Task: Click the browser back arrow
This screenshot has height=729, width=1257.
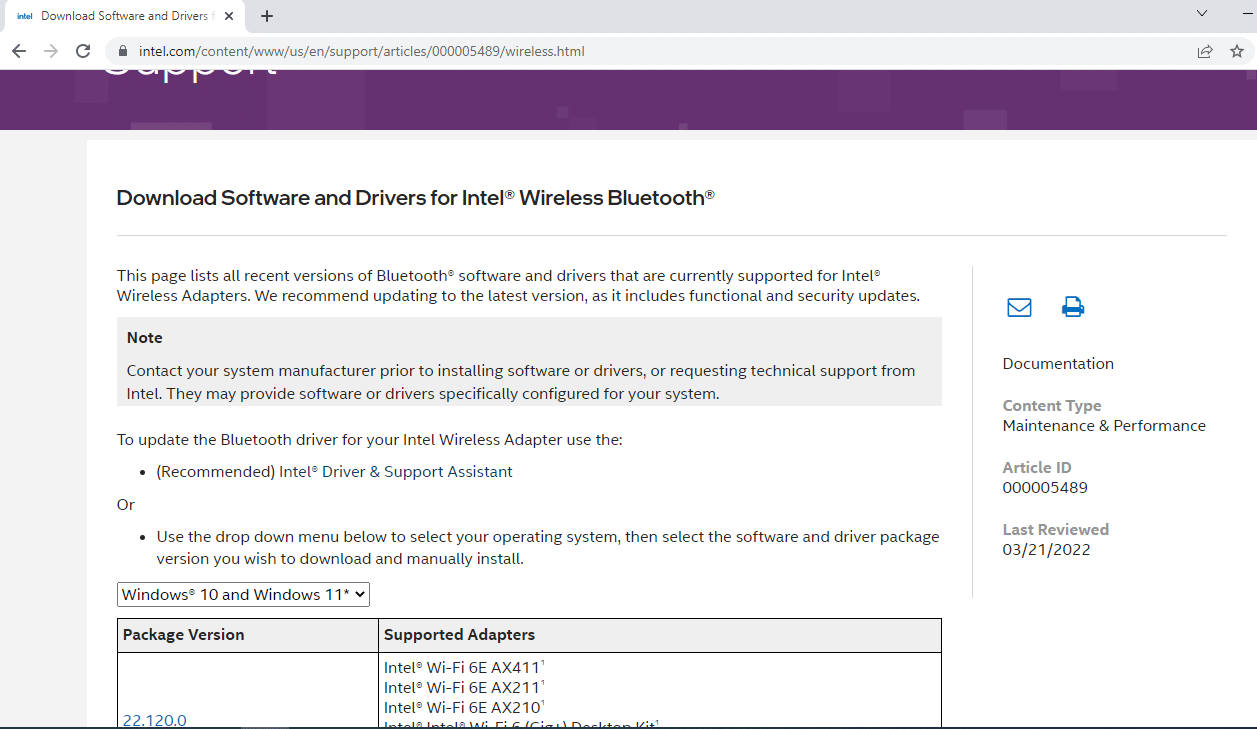Action: (x=18, y=51)
